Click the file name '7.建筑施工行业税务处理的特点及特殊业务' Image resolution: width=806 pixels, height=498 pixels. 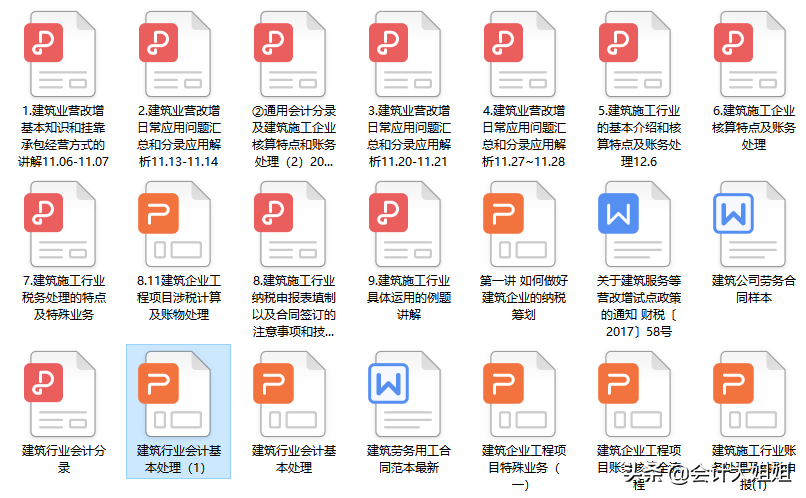coord(64,298)
